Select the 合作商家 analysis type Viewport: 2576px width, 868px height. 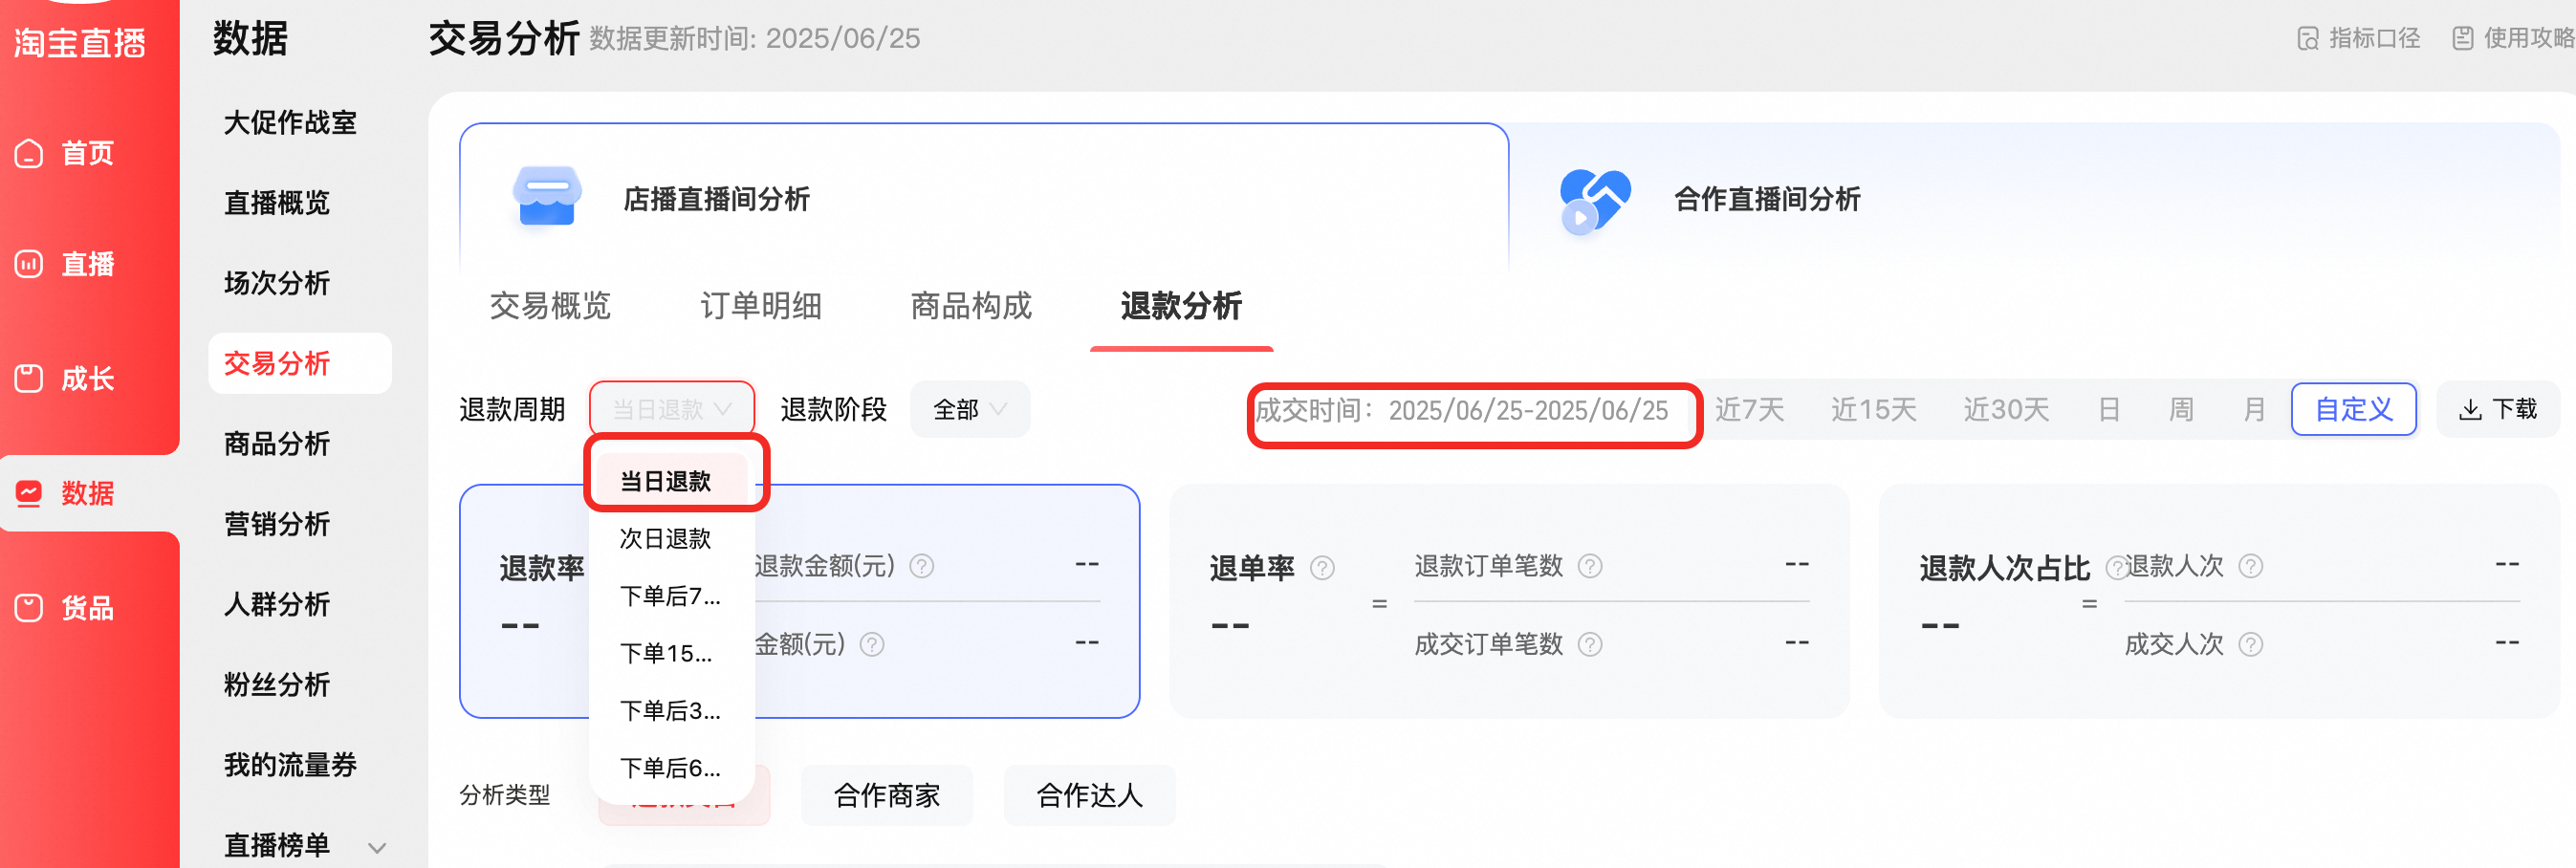(x=887, y=796)
